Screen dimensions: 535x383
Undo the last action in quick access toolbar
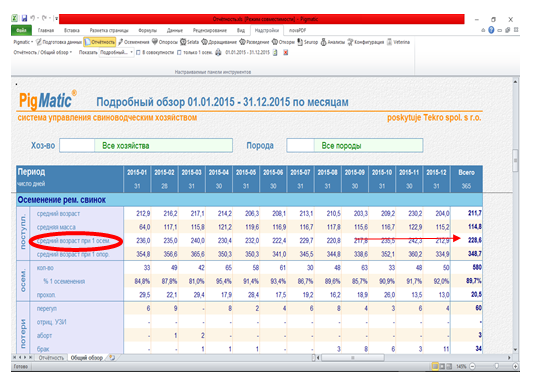click(x=33, y=18)
